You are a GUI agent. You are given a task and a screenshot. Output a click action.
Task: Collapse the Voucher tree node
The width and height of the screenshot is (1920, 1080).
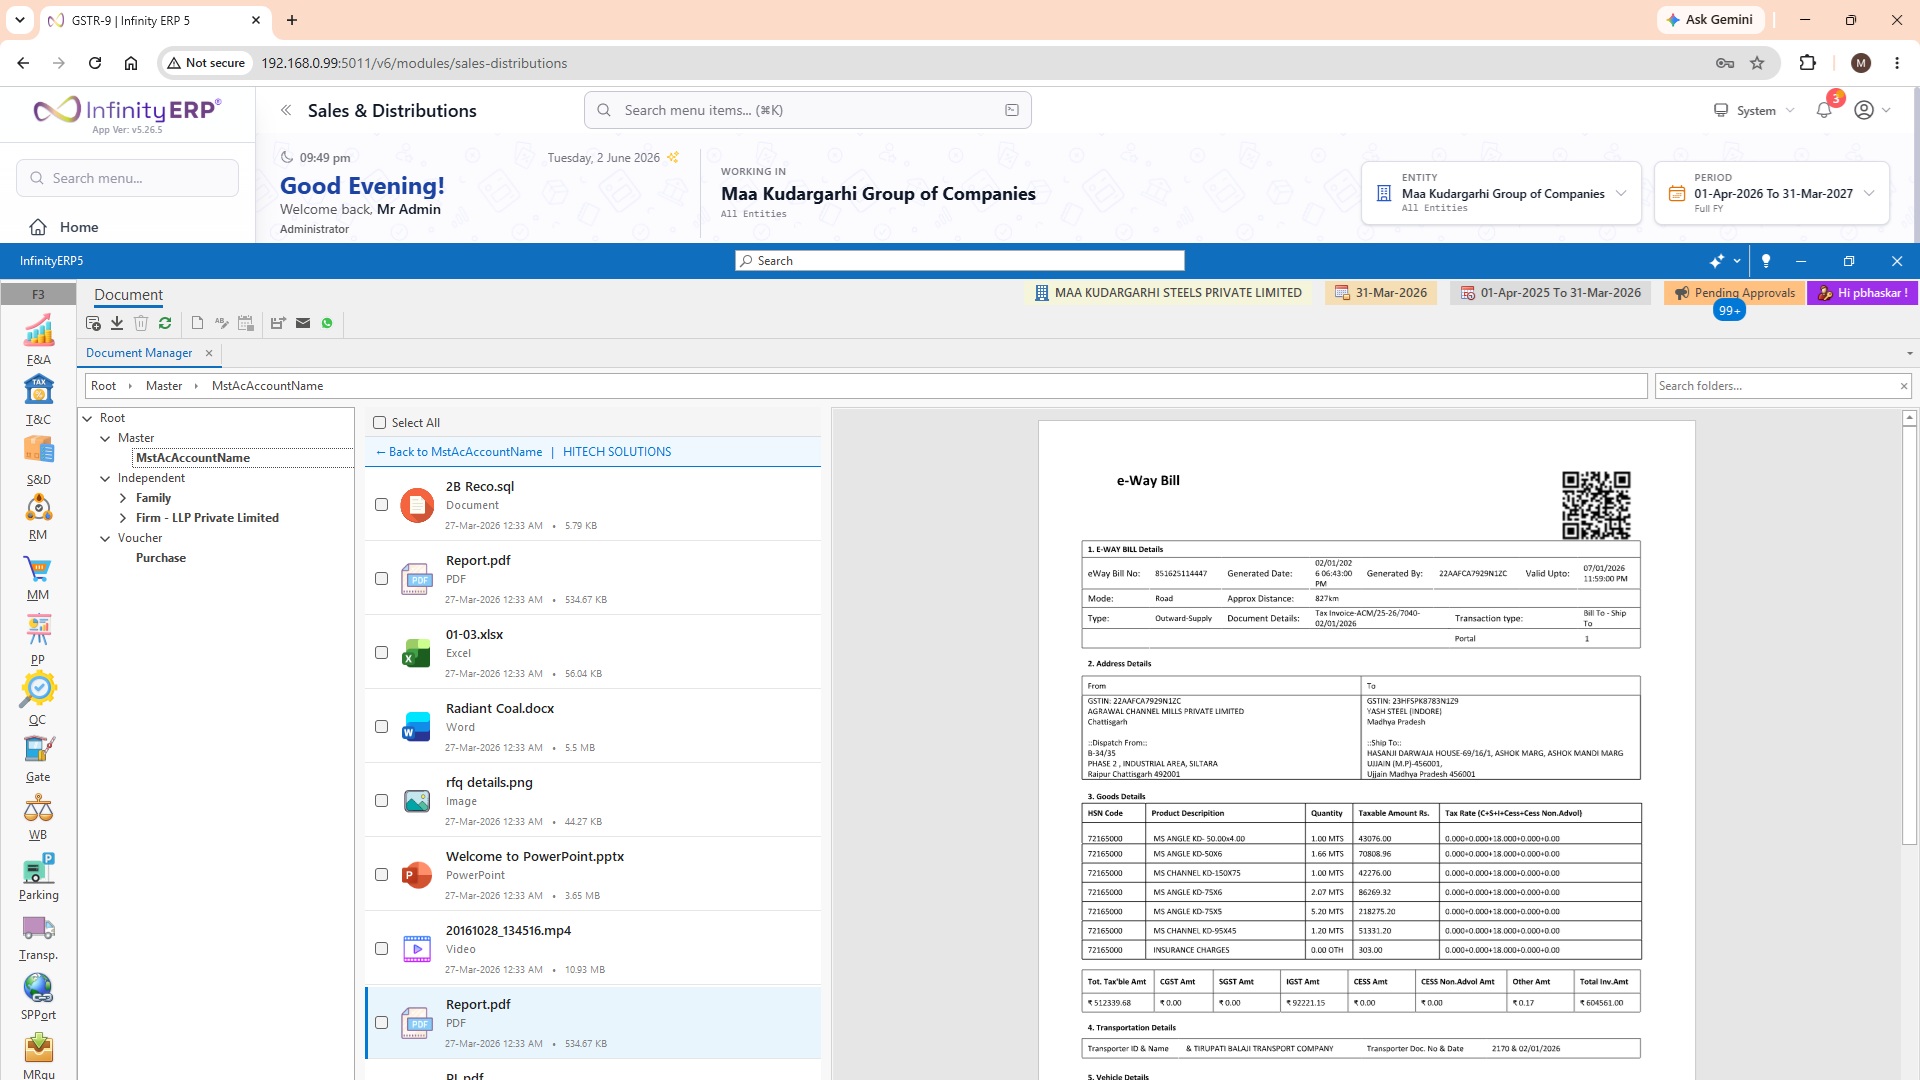pos(105,538)
